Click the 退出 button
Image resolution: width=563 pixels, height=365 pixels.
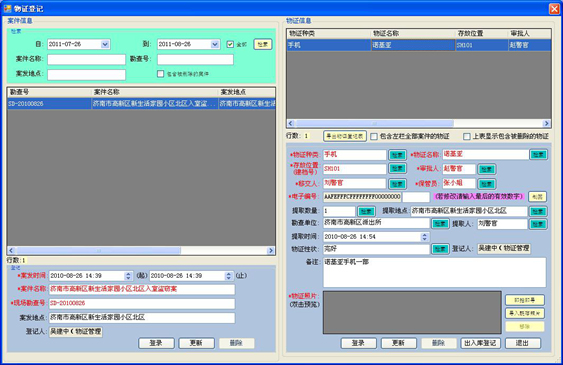[522, 343]
